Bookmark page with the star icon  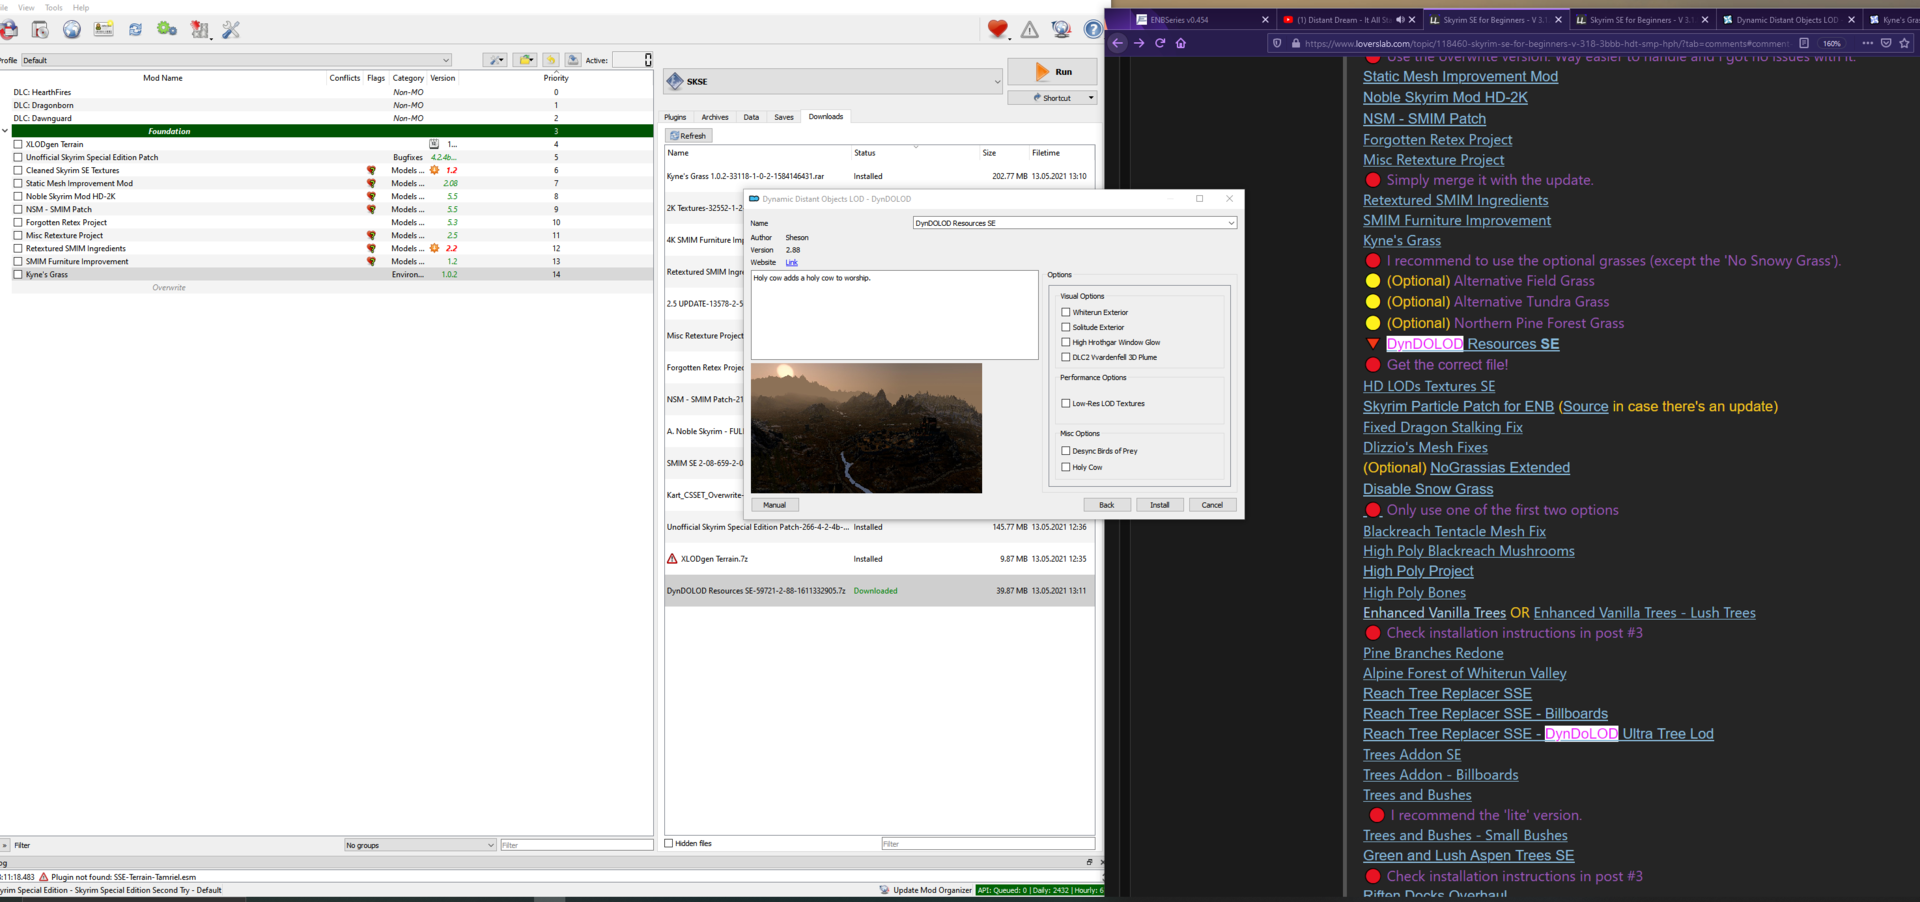click(x=1905, y=43)
